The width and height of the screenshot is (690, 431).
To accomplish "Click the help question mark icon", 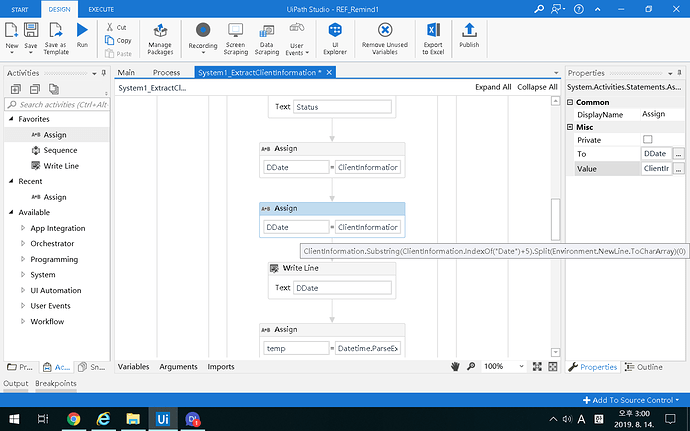I will tap(579, 9).
